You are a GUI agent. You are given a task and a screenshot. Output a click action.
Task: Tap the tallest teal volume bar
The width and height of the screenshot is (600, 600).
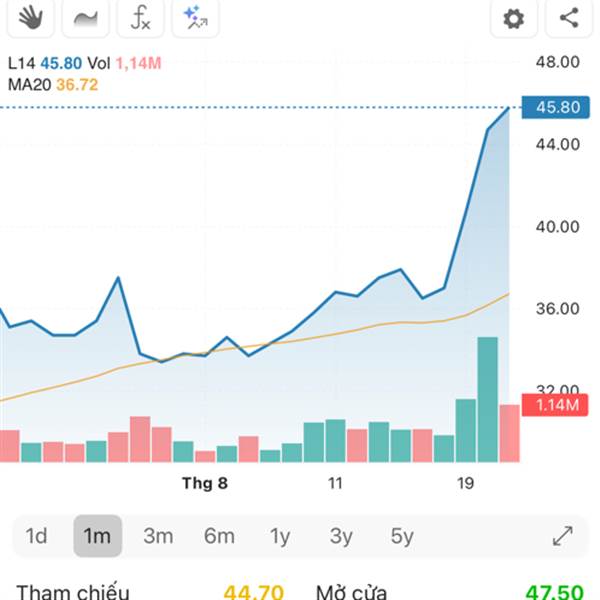[x=488, y=399]
